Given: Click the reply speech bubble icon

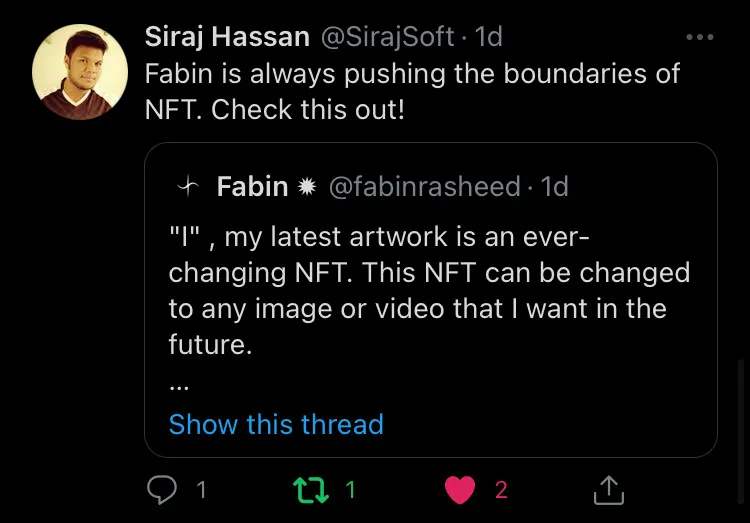Looking at the screenshot, I should (x=162, y=489).
